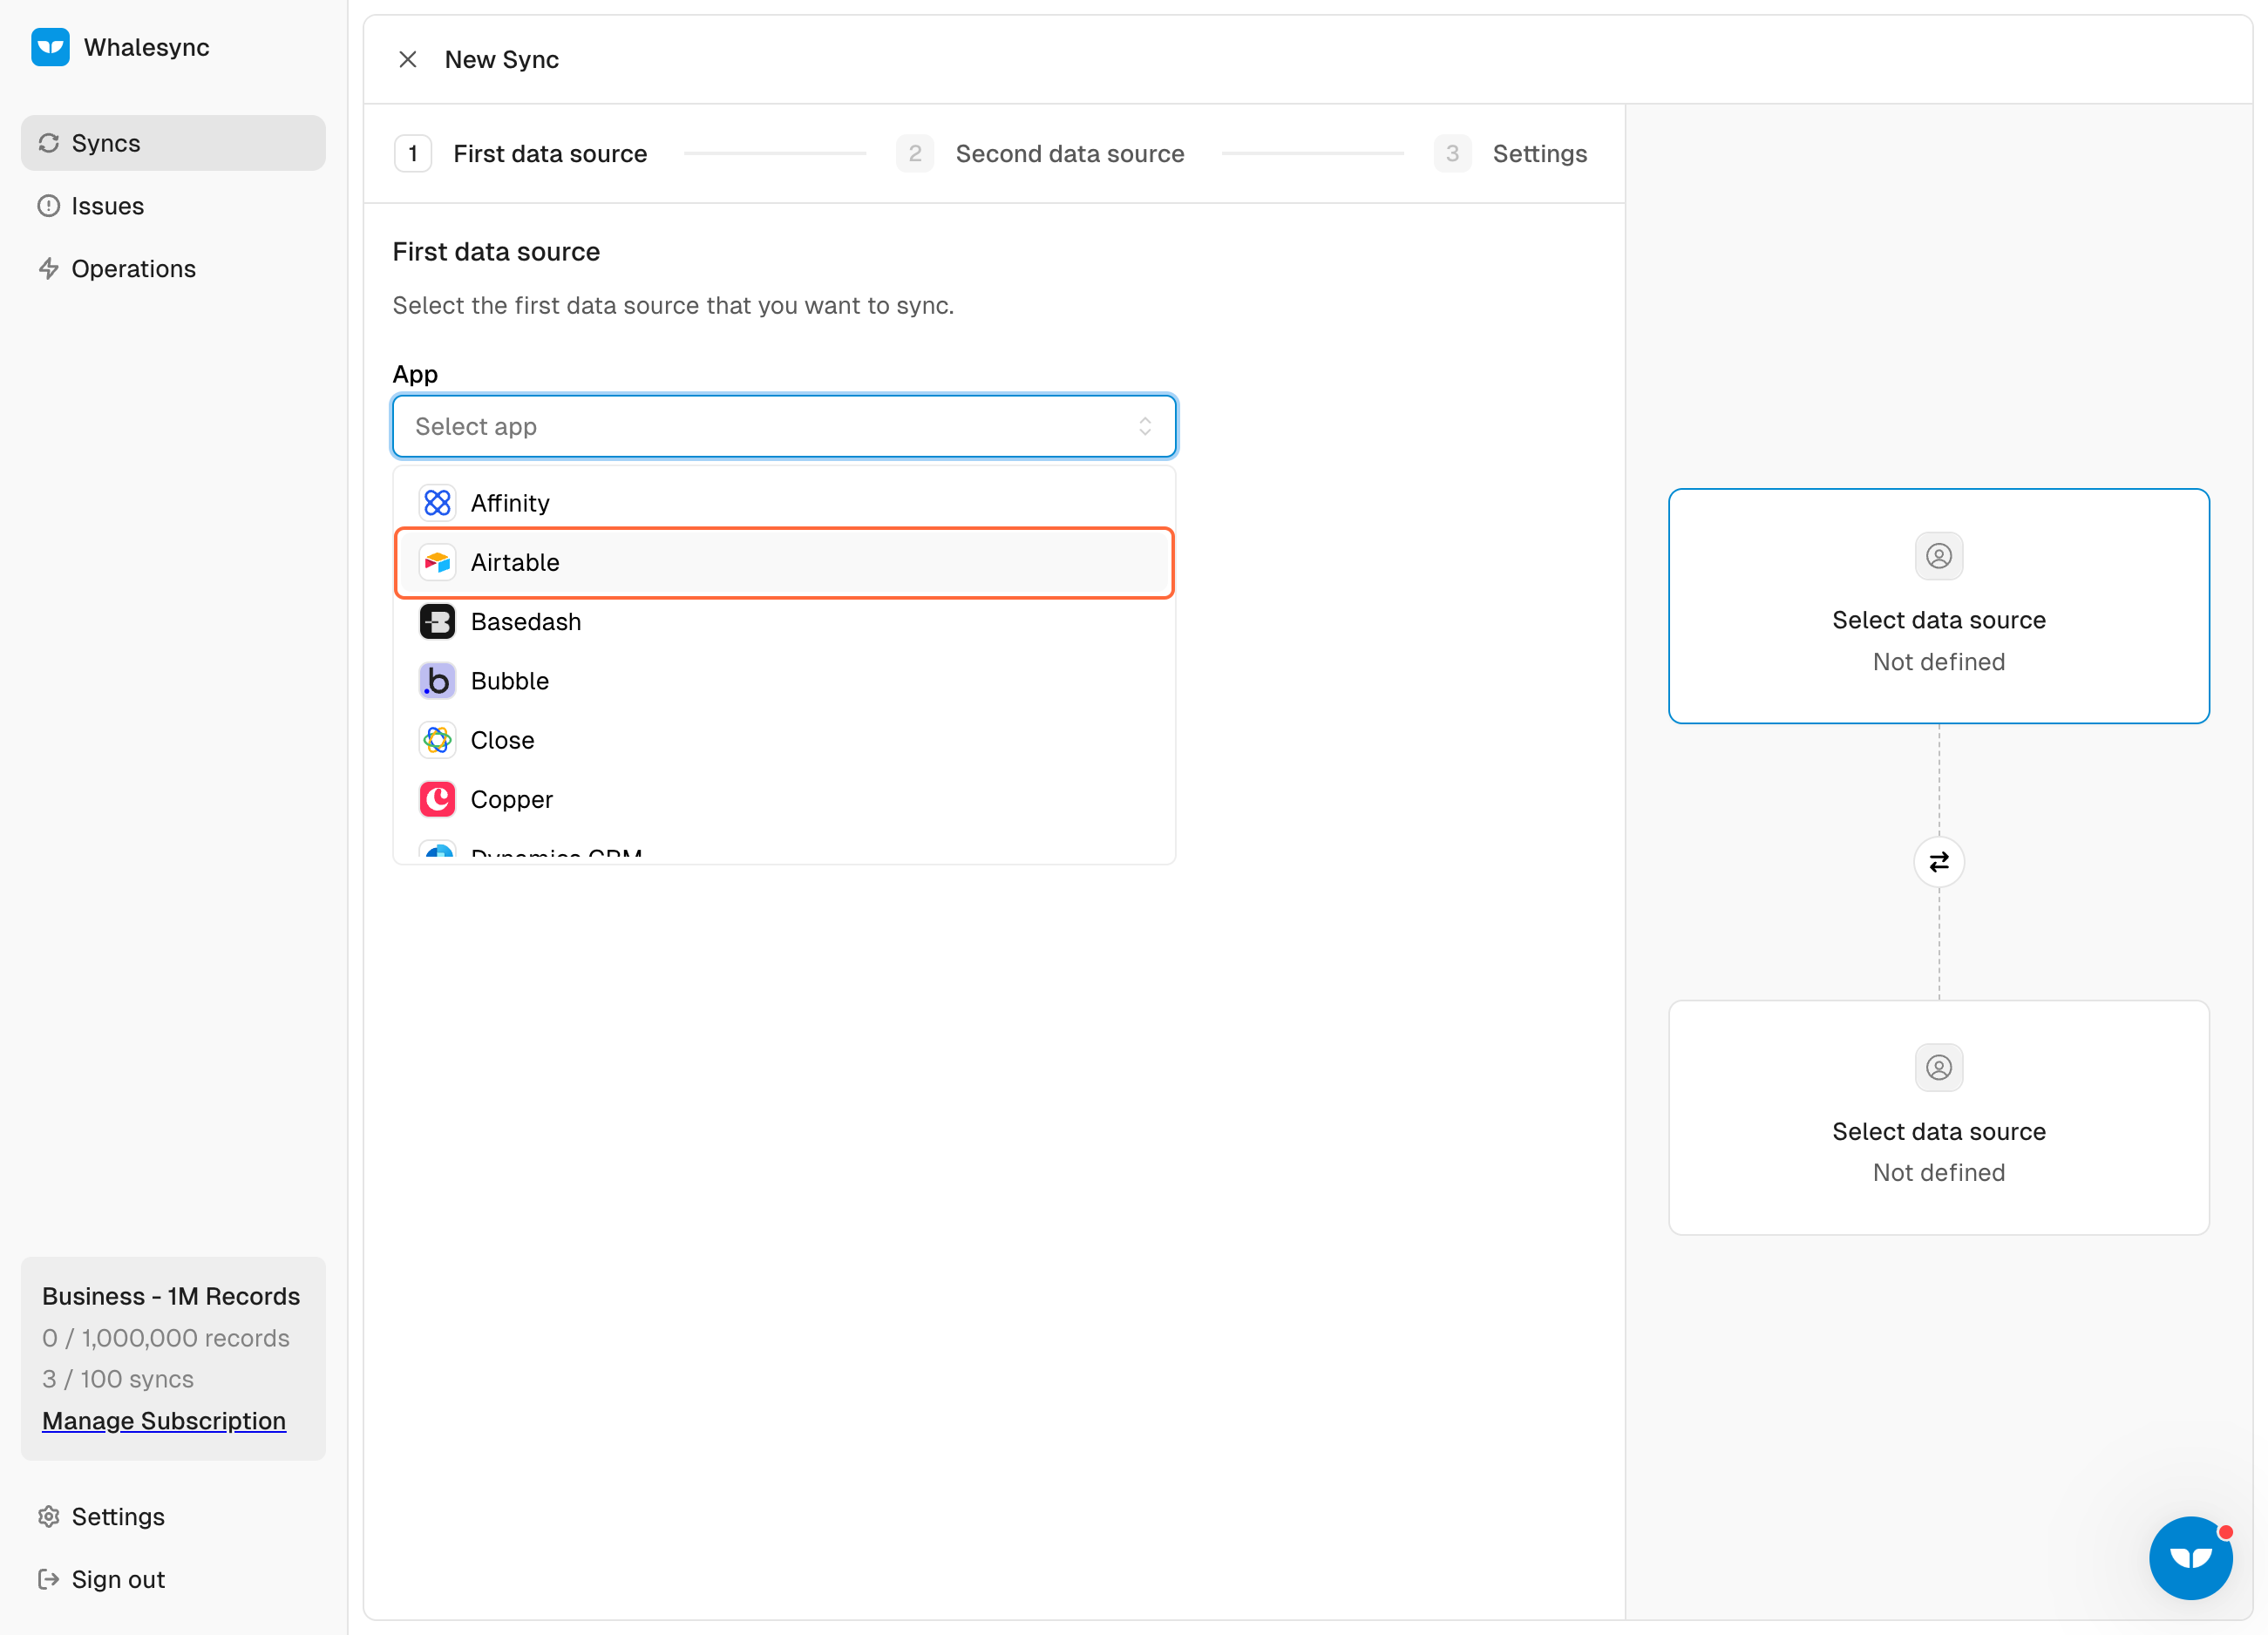
Task: Pick the Basedash app option
Action: pyautogui.click(x=784, y=622)
